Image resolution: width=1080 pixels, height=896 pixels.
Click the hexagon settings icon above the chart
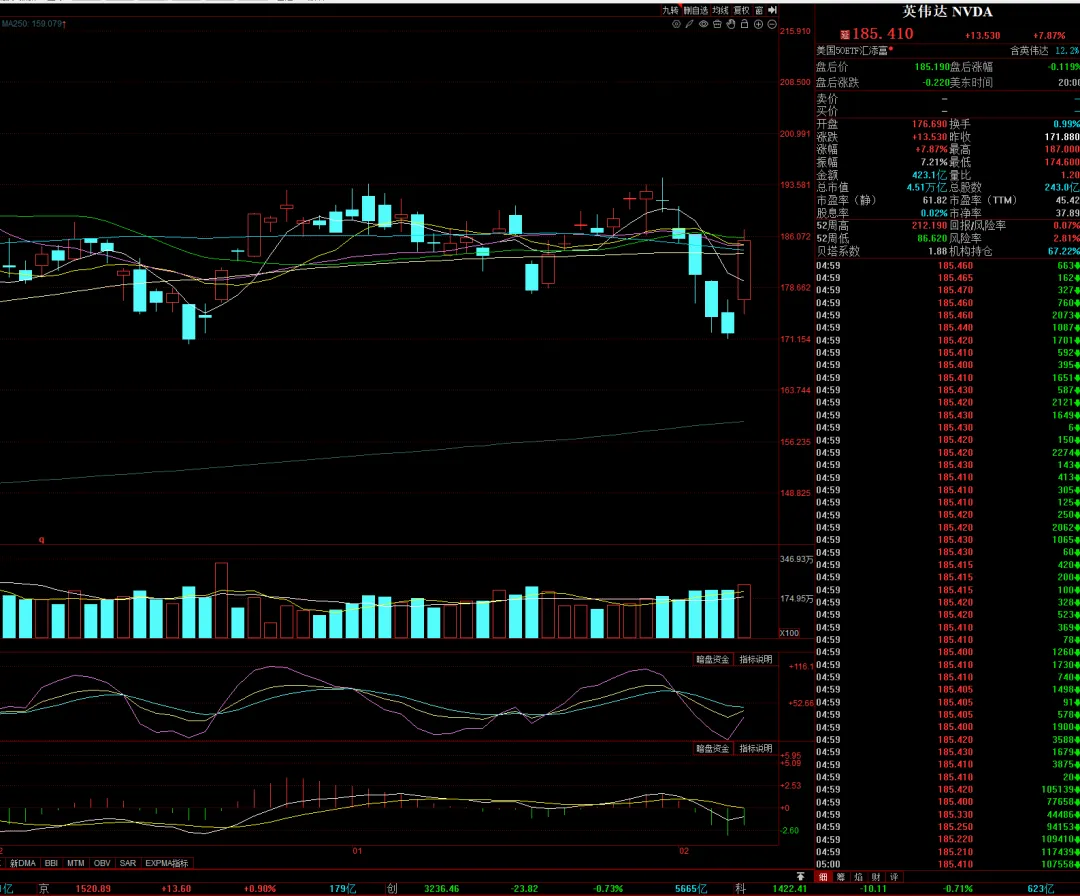pyautogui.click(x=676, y=24)
